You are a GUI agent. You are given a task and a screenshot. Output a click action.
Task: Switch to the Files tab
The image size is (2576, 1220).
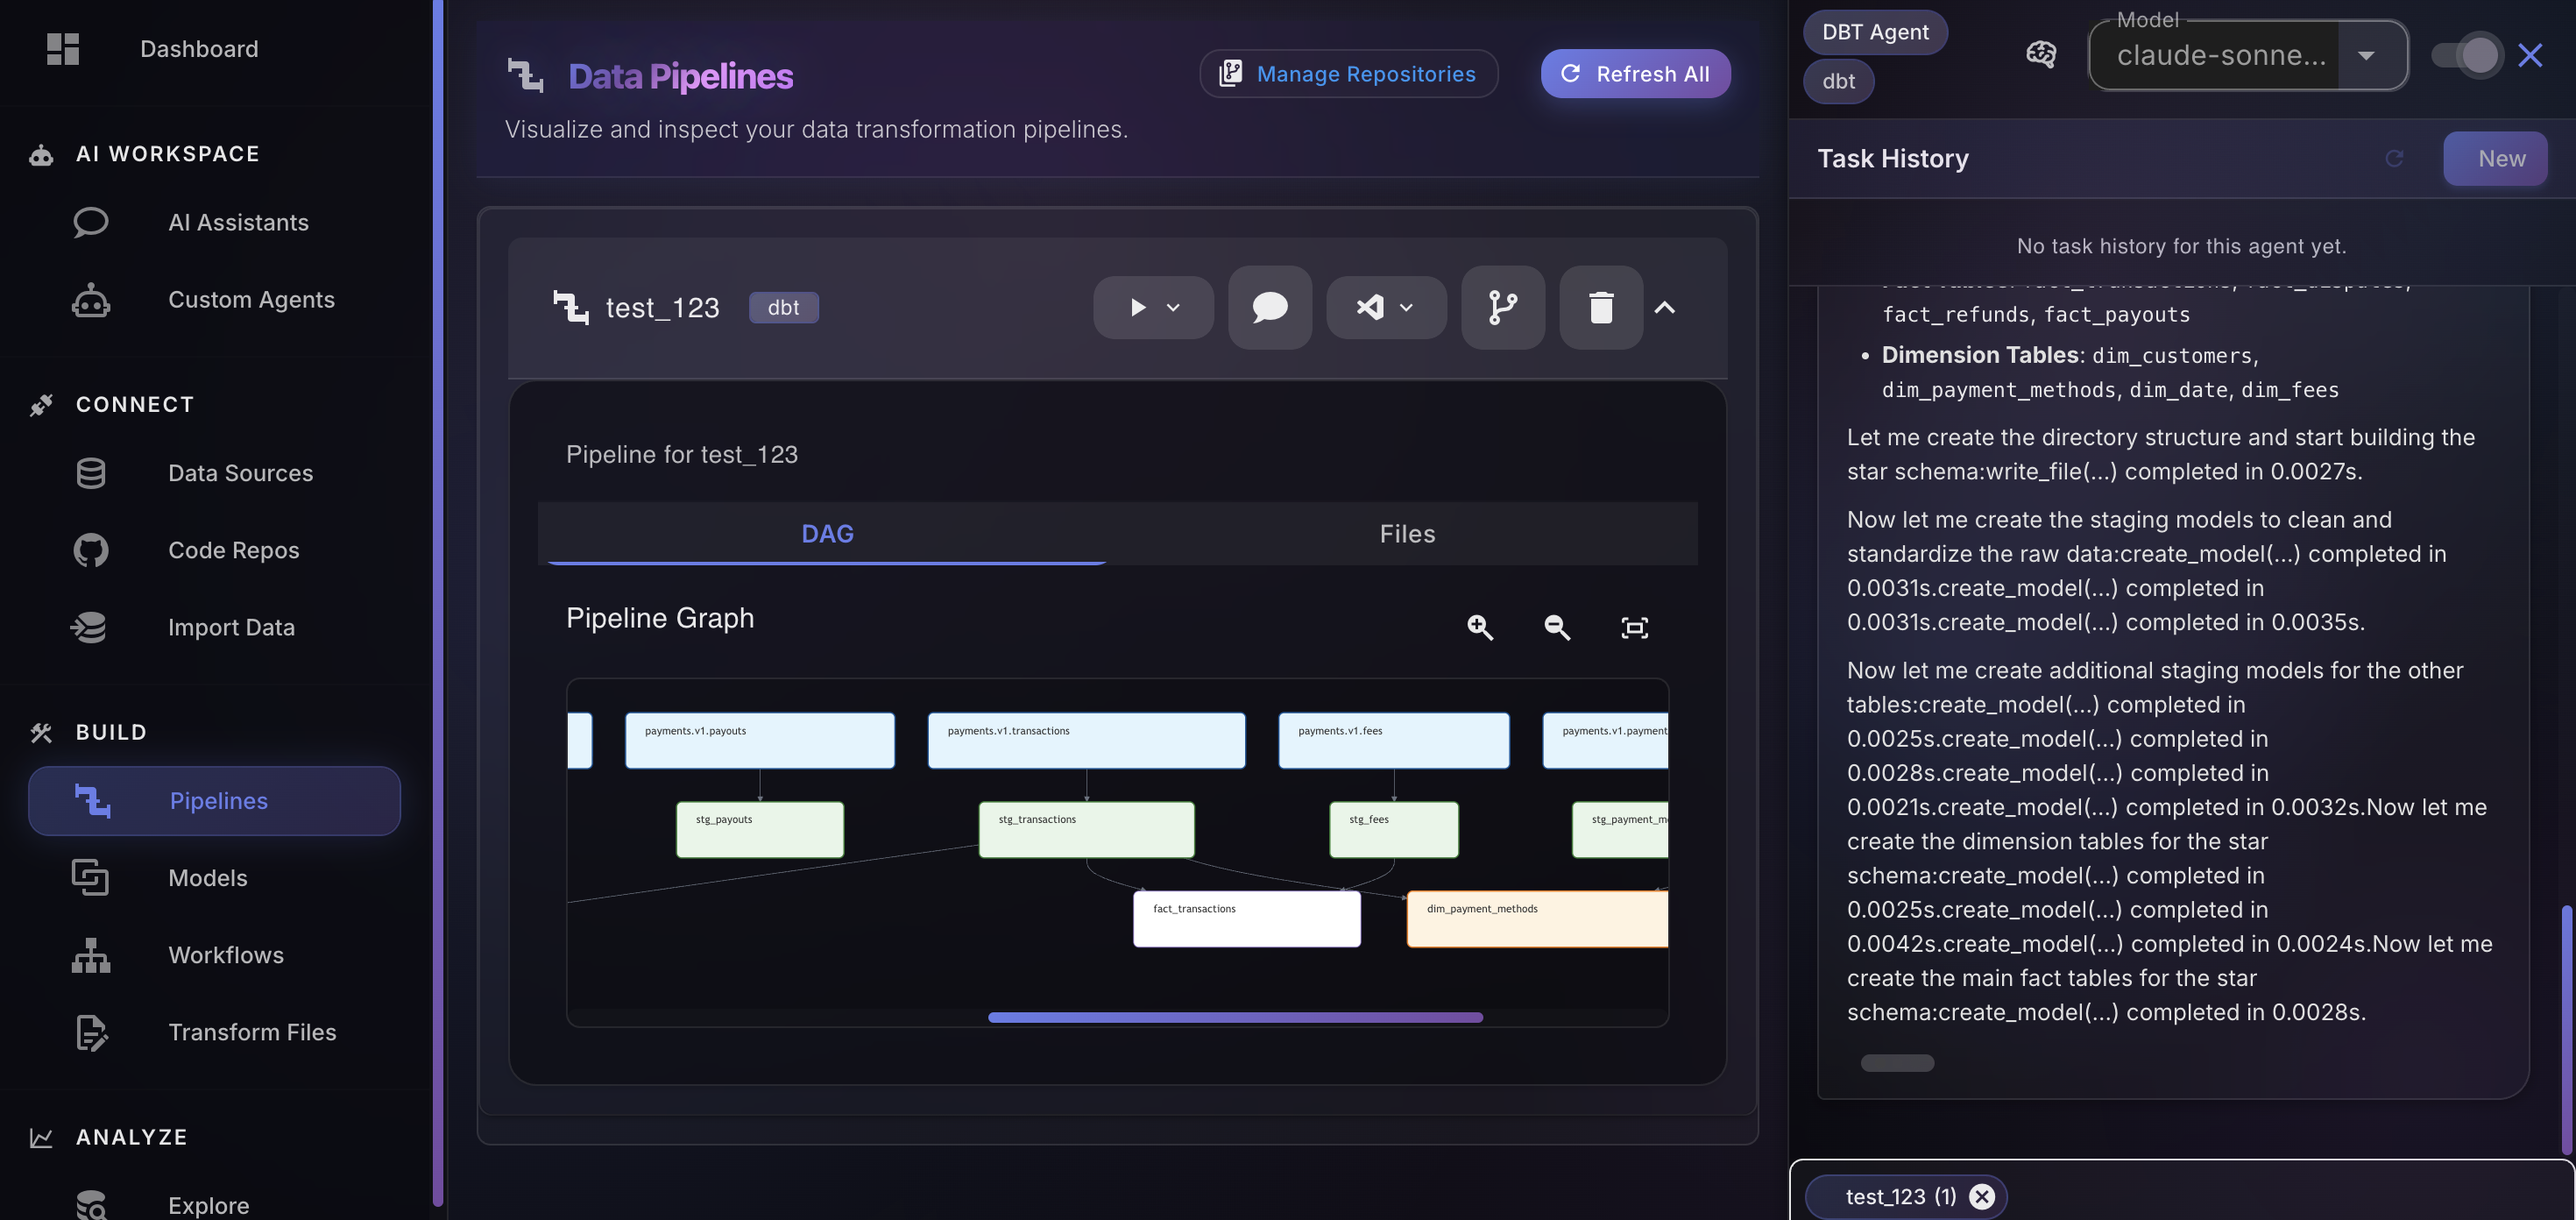(1406, 534)
